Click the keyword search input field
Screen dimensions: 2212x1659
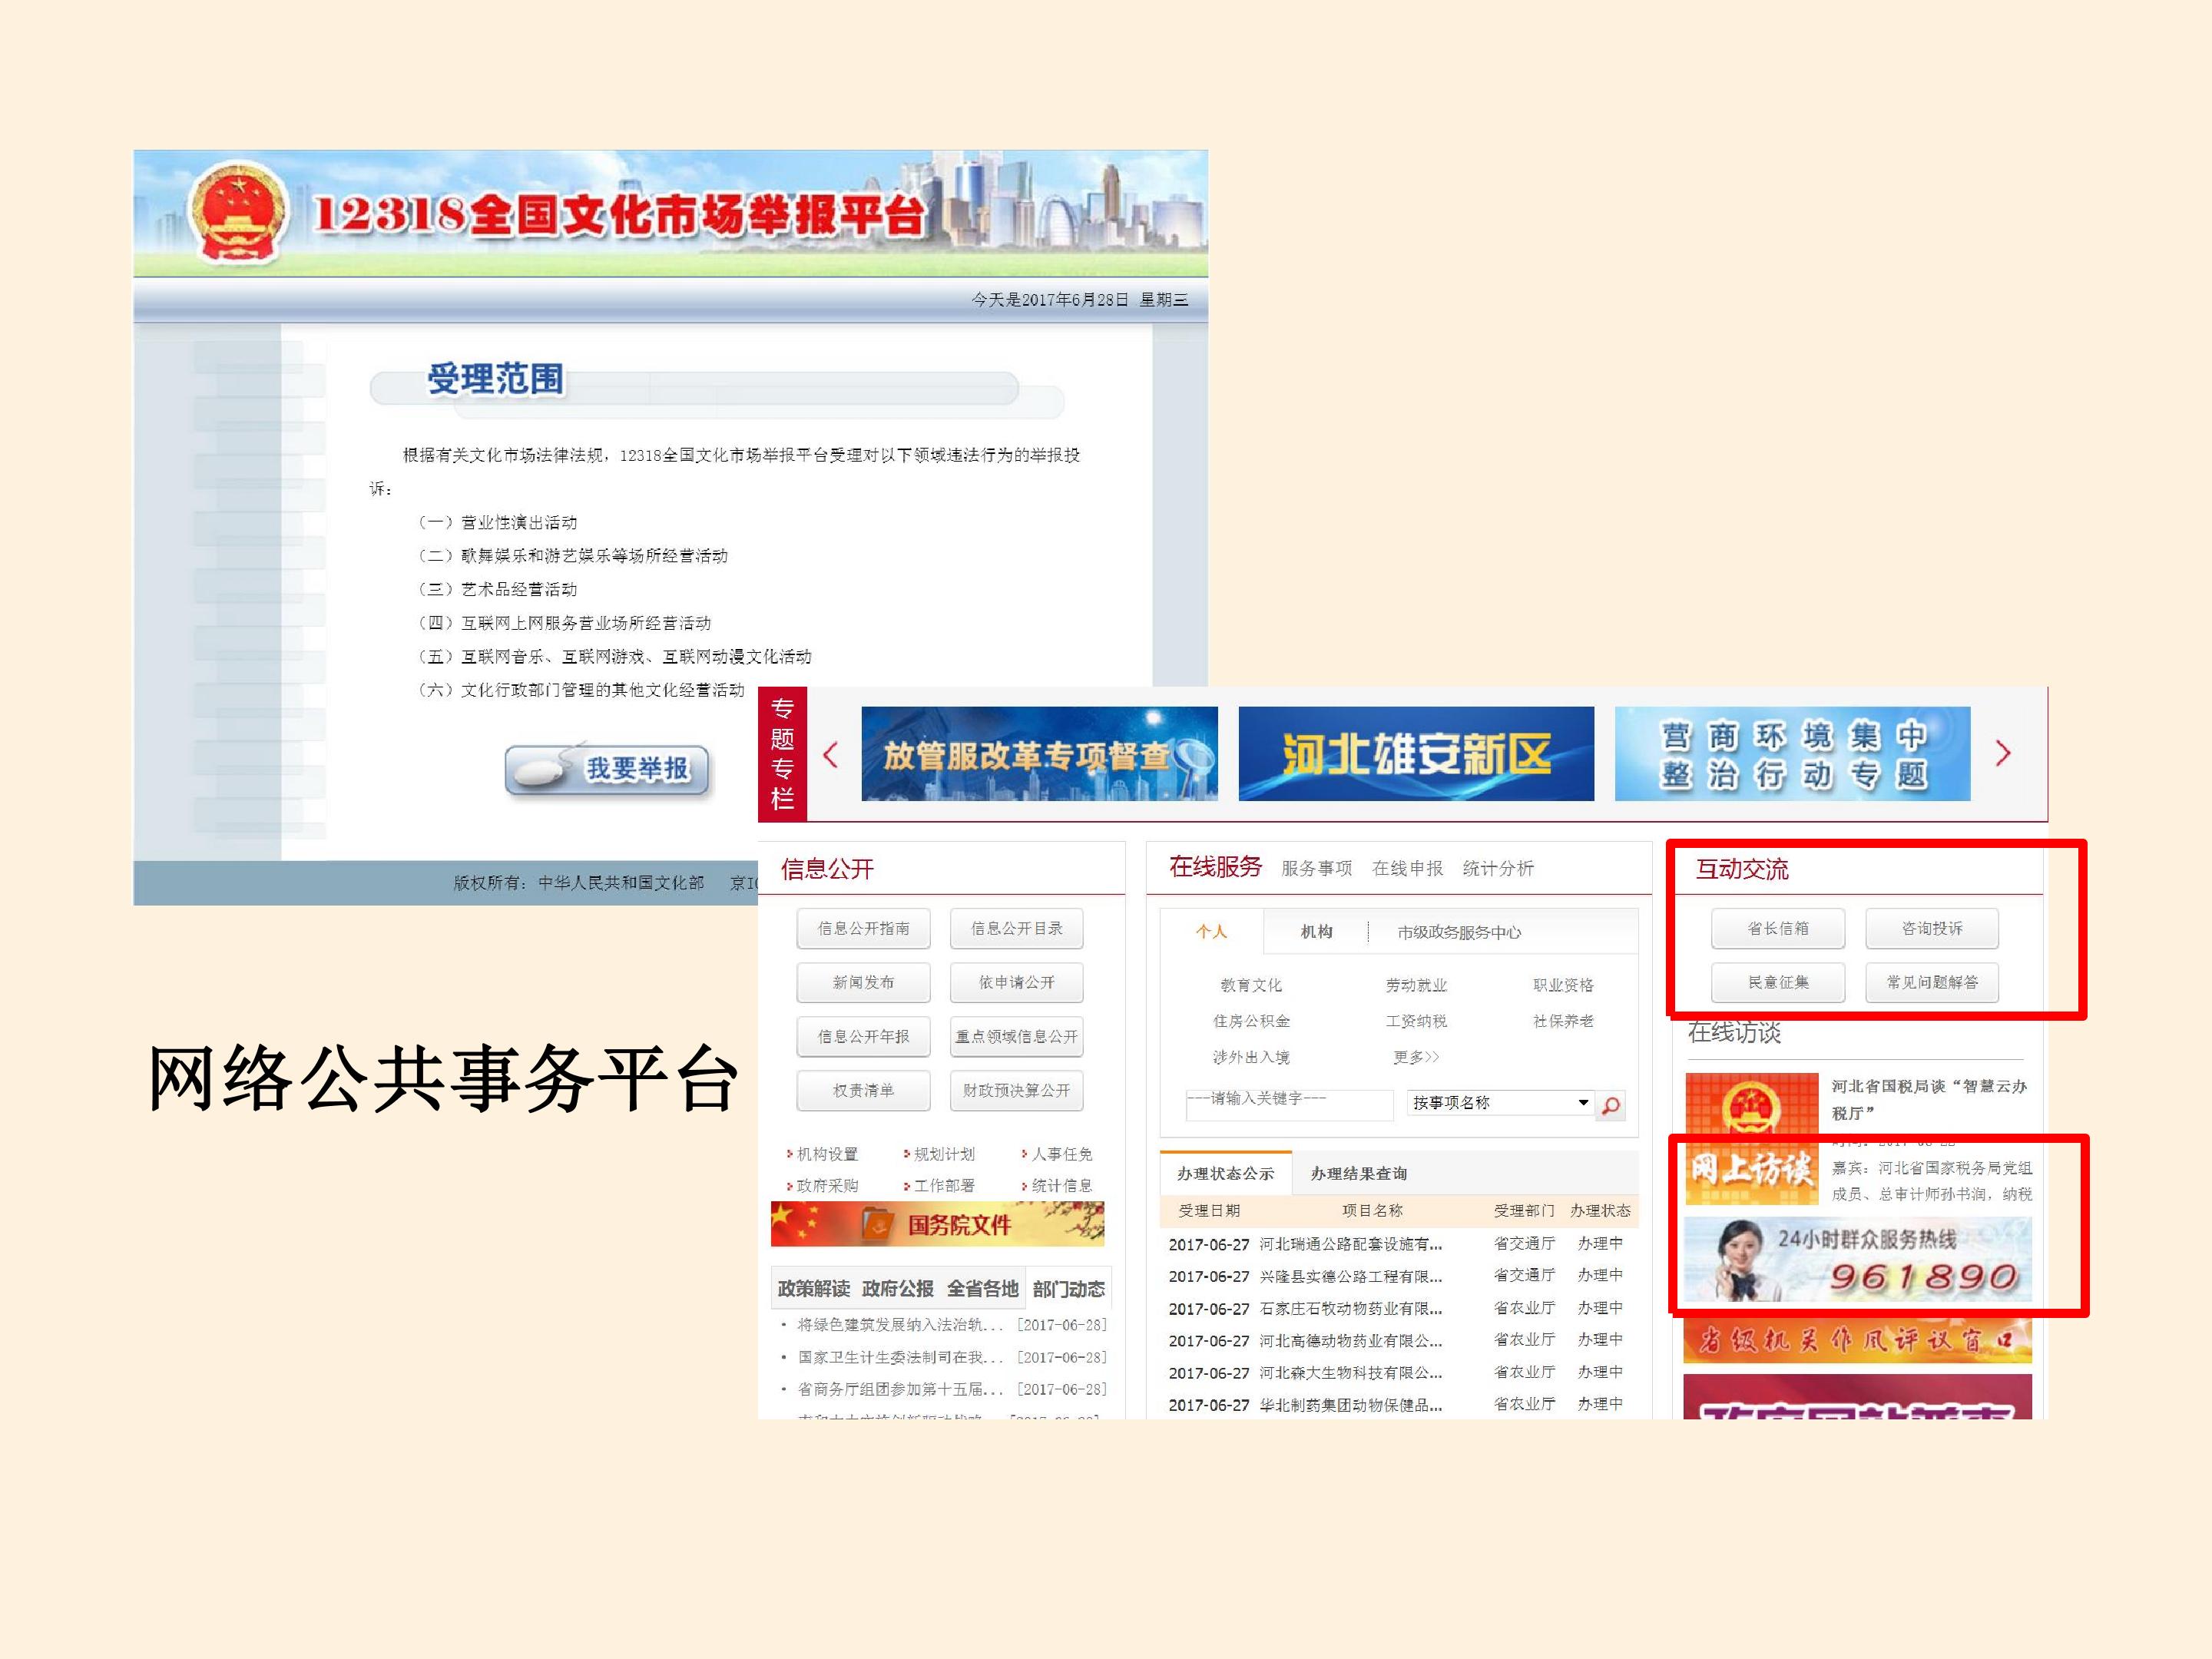pos(1289,1102)
